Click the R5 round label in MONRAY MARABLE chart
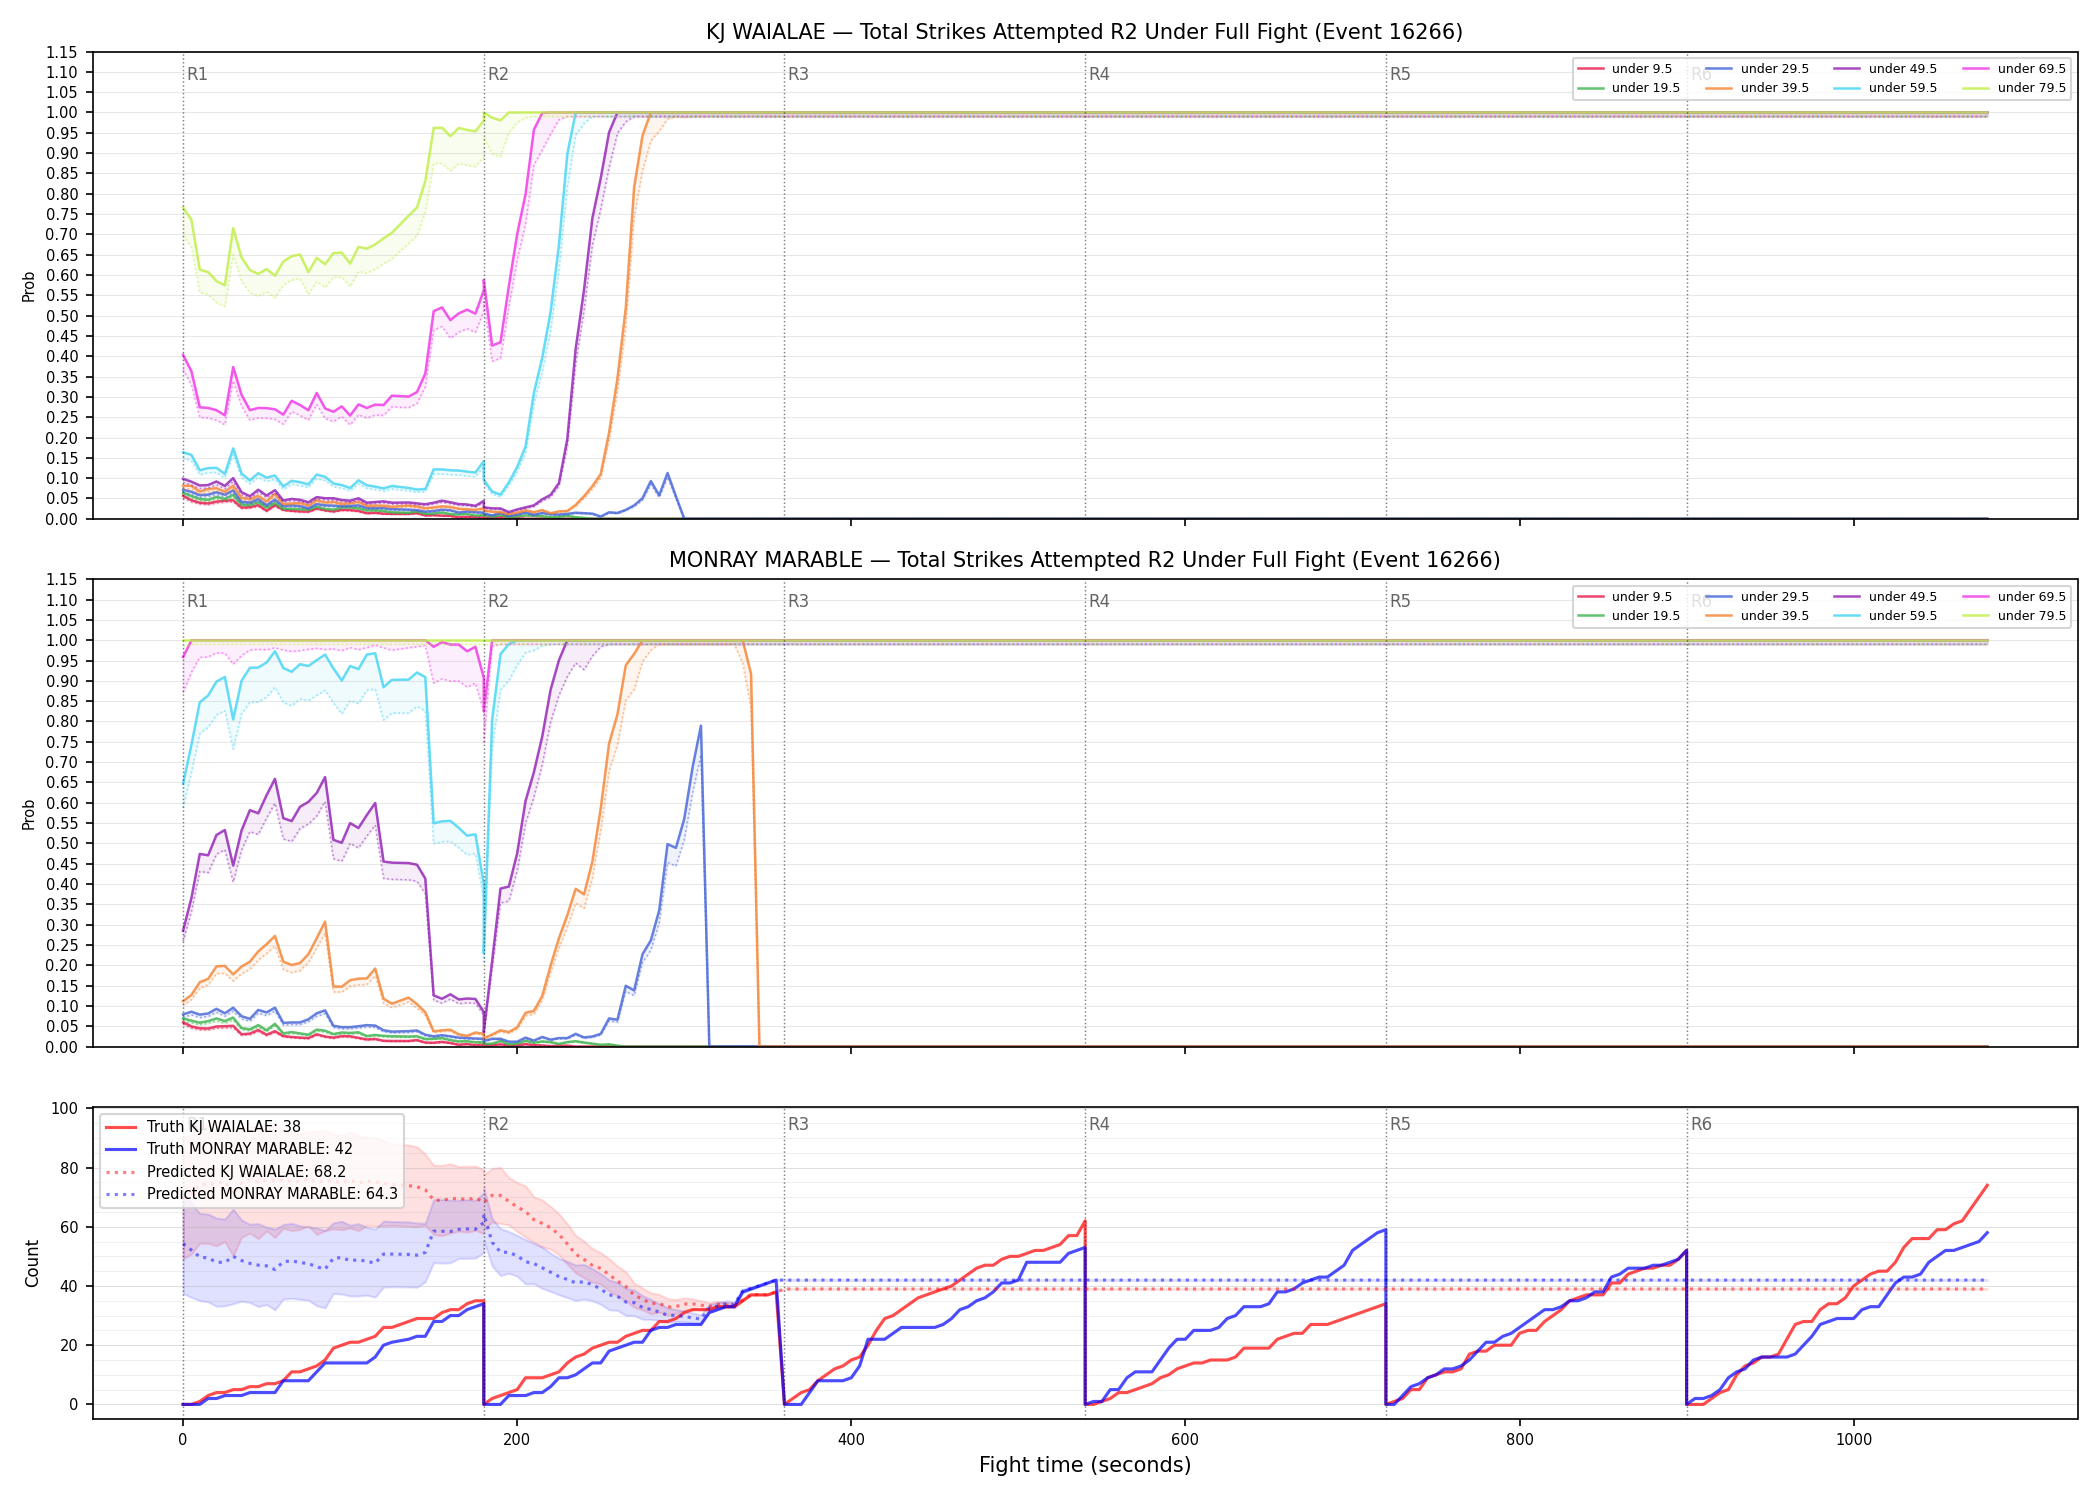 click(1400, 601)
